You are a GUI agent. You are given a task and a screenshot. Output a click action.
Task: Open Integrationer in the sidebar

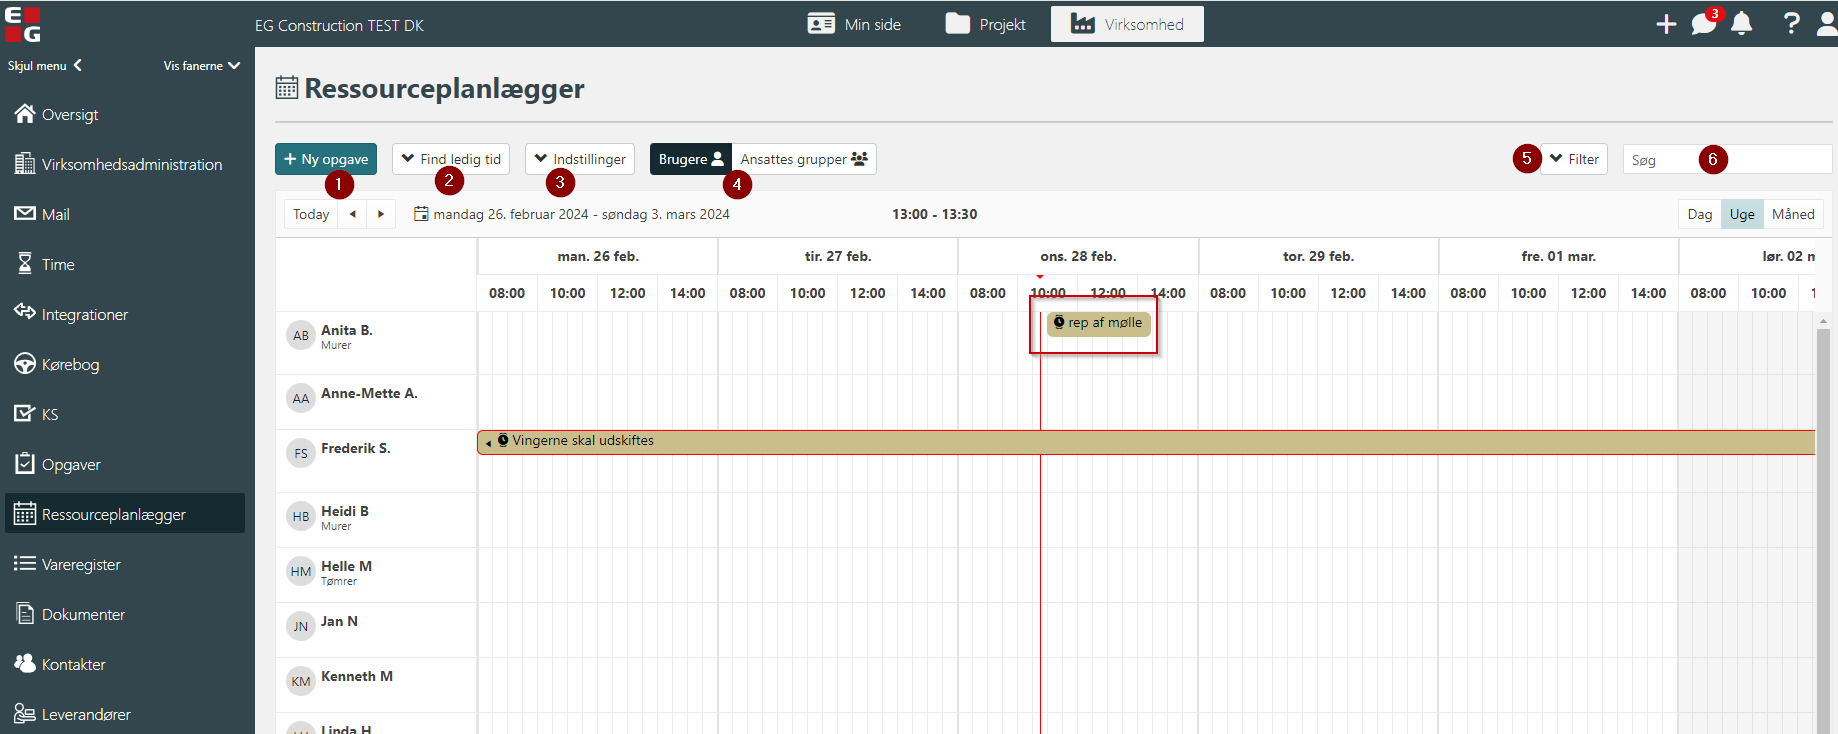click(84, 314)
